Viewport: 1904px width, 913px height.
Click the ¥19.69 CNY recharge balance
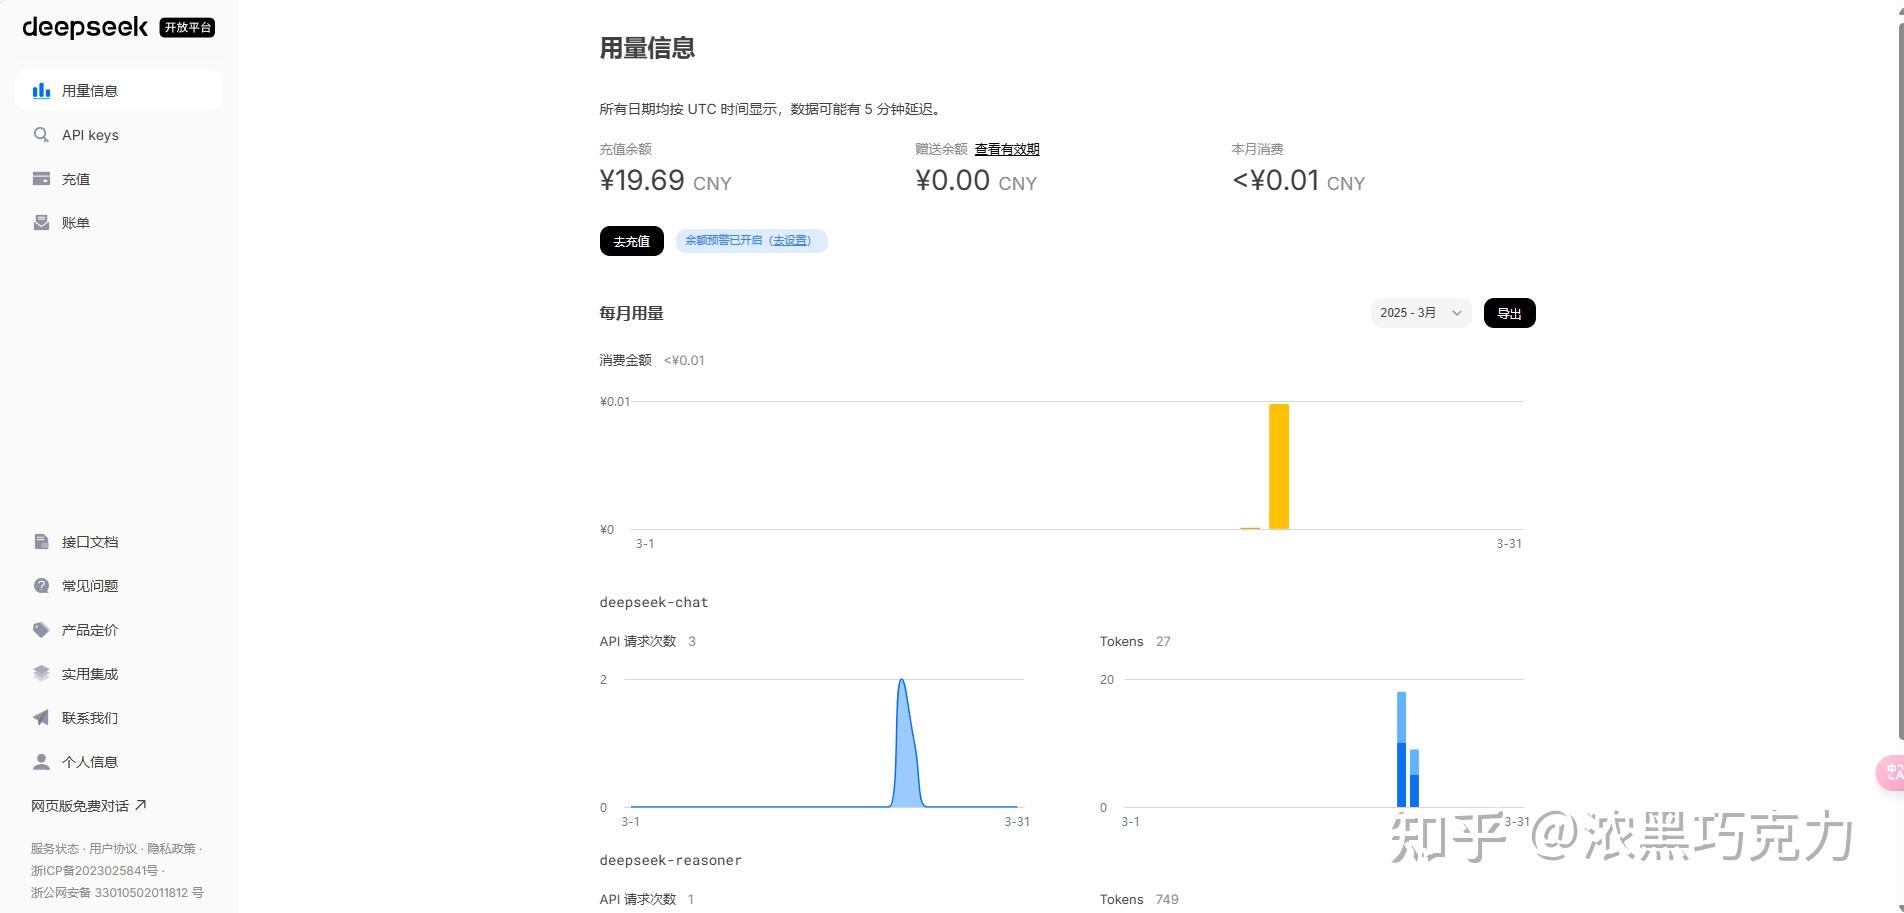click(665, 181)
